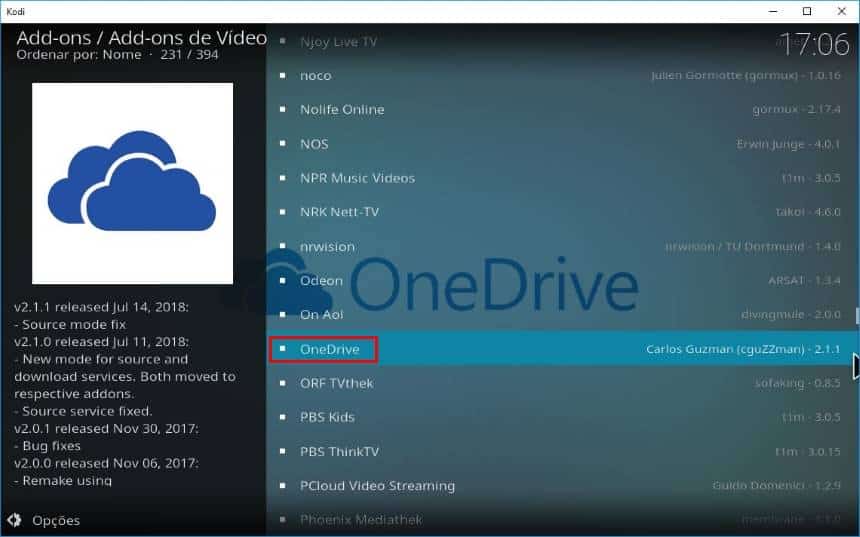Screen dimensions: 860x537
Task: Click the NOS author Erwin Junge text
Action: 788,144
